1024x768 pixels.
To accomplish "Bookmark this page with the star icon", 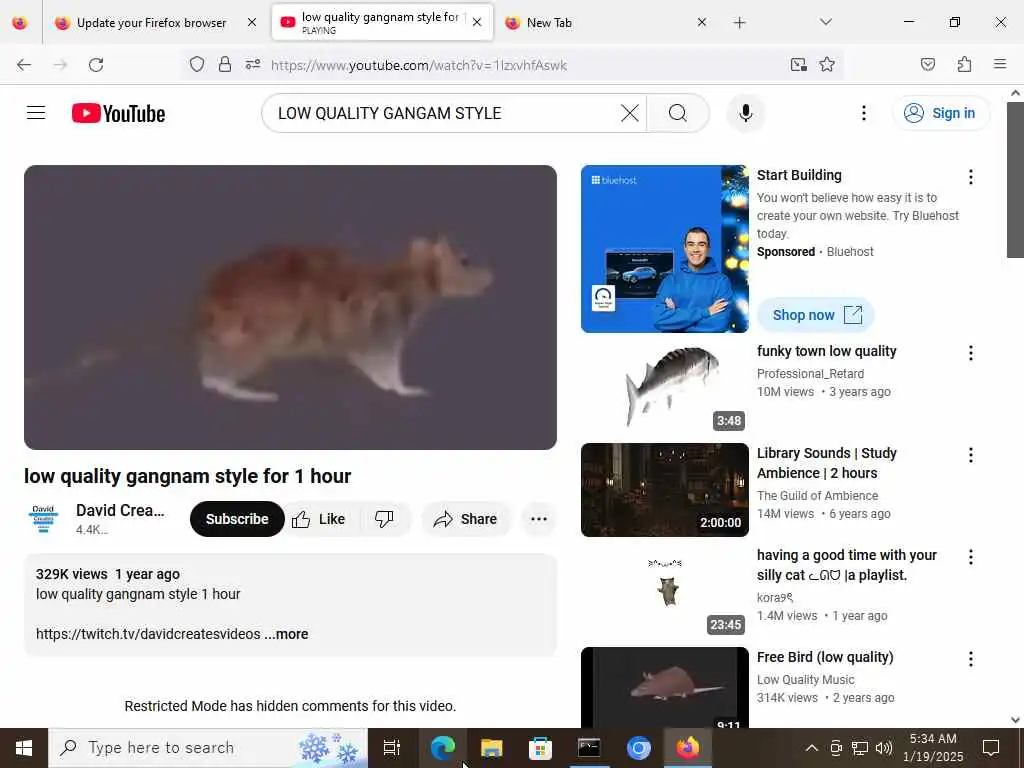I will pyautogui.click(x=827, y=64).
